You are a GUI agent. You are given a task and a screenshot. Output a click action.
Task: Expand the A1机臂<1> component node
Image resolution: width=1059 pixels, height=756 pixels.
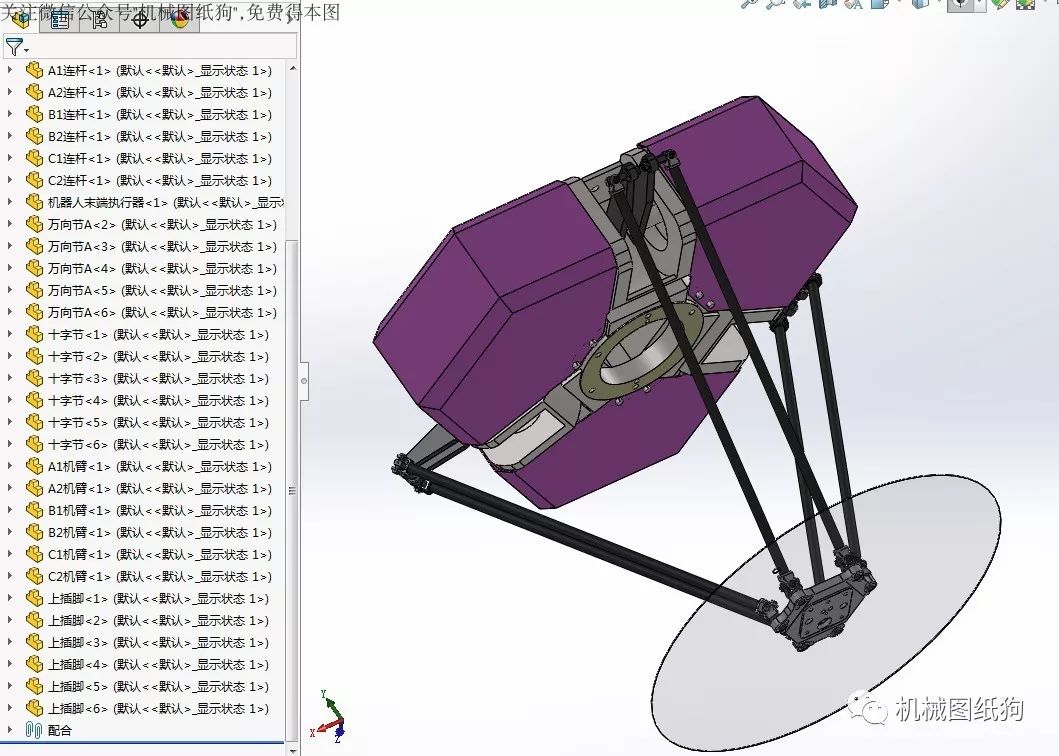click(9, 466)
